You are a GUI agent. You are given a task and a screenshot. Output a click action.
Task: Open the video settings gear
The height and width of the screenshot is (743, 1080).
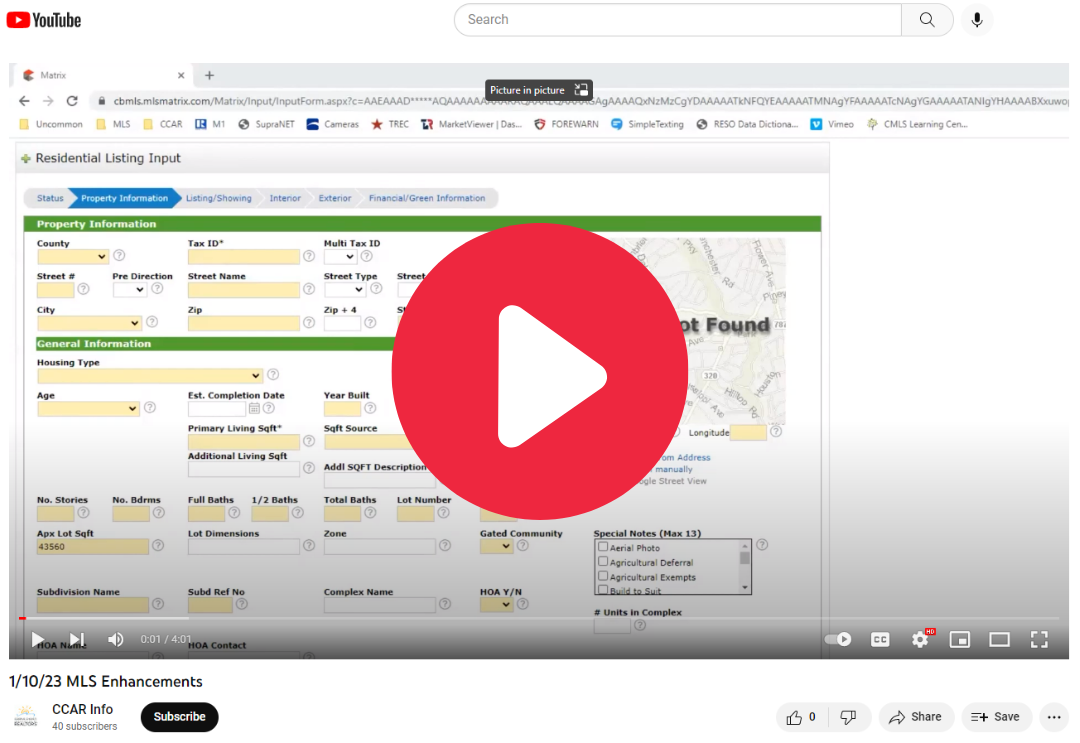920,640
